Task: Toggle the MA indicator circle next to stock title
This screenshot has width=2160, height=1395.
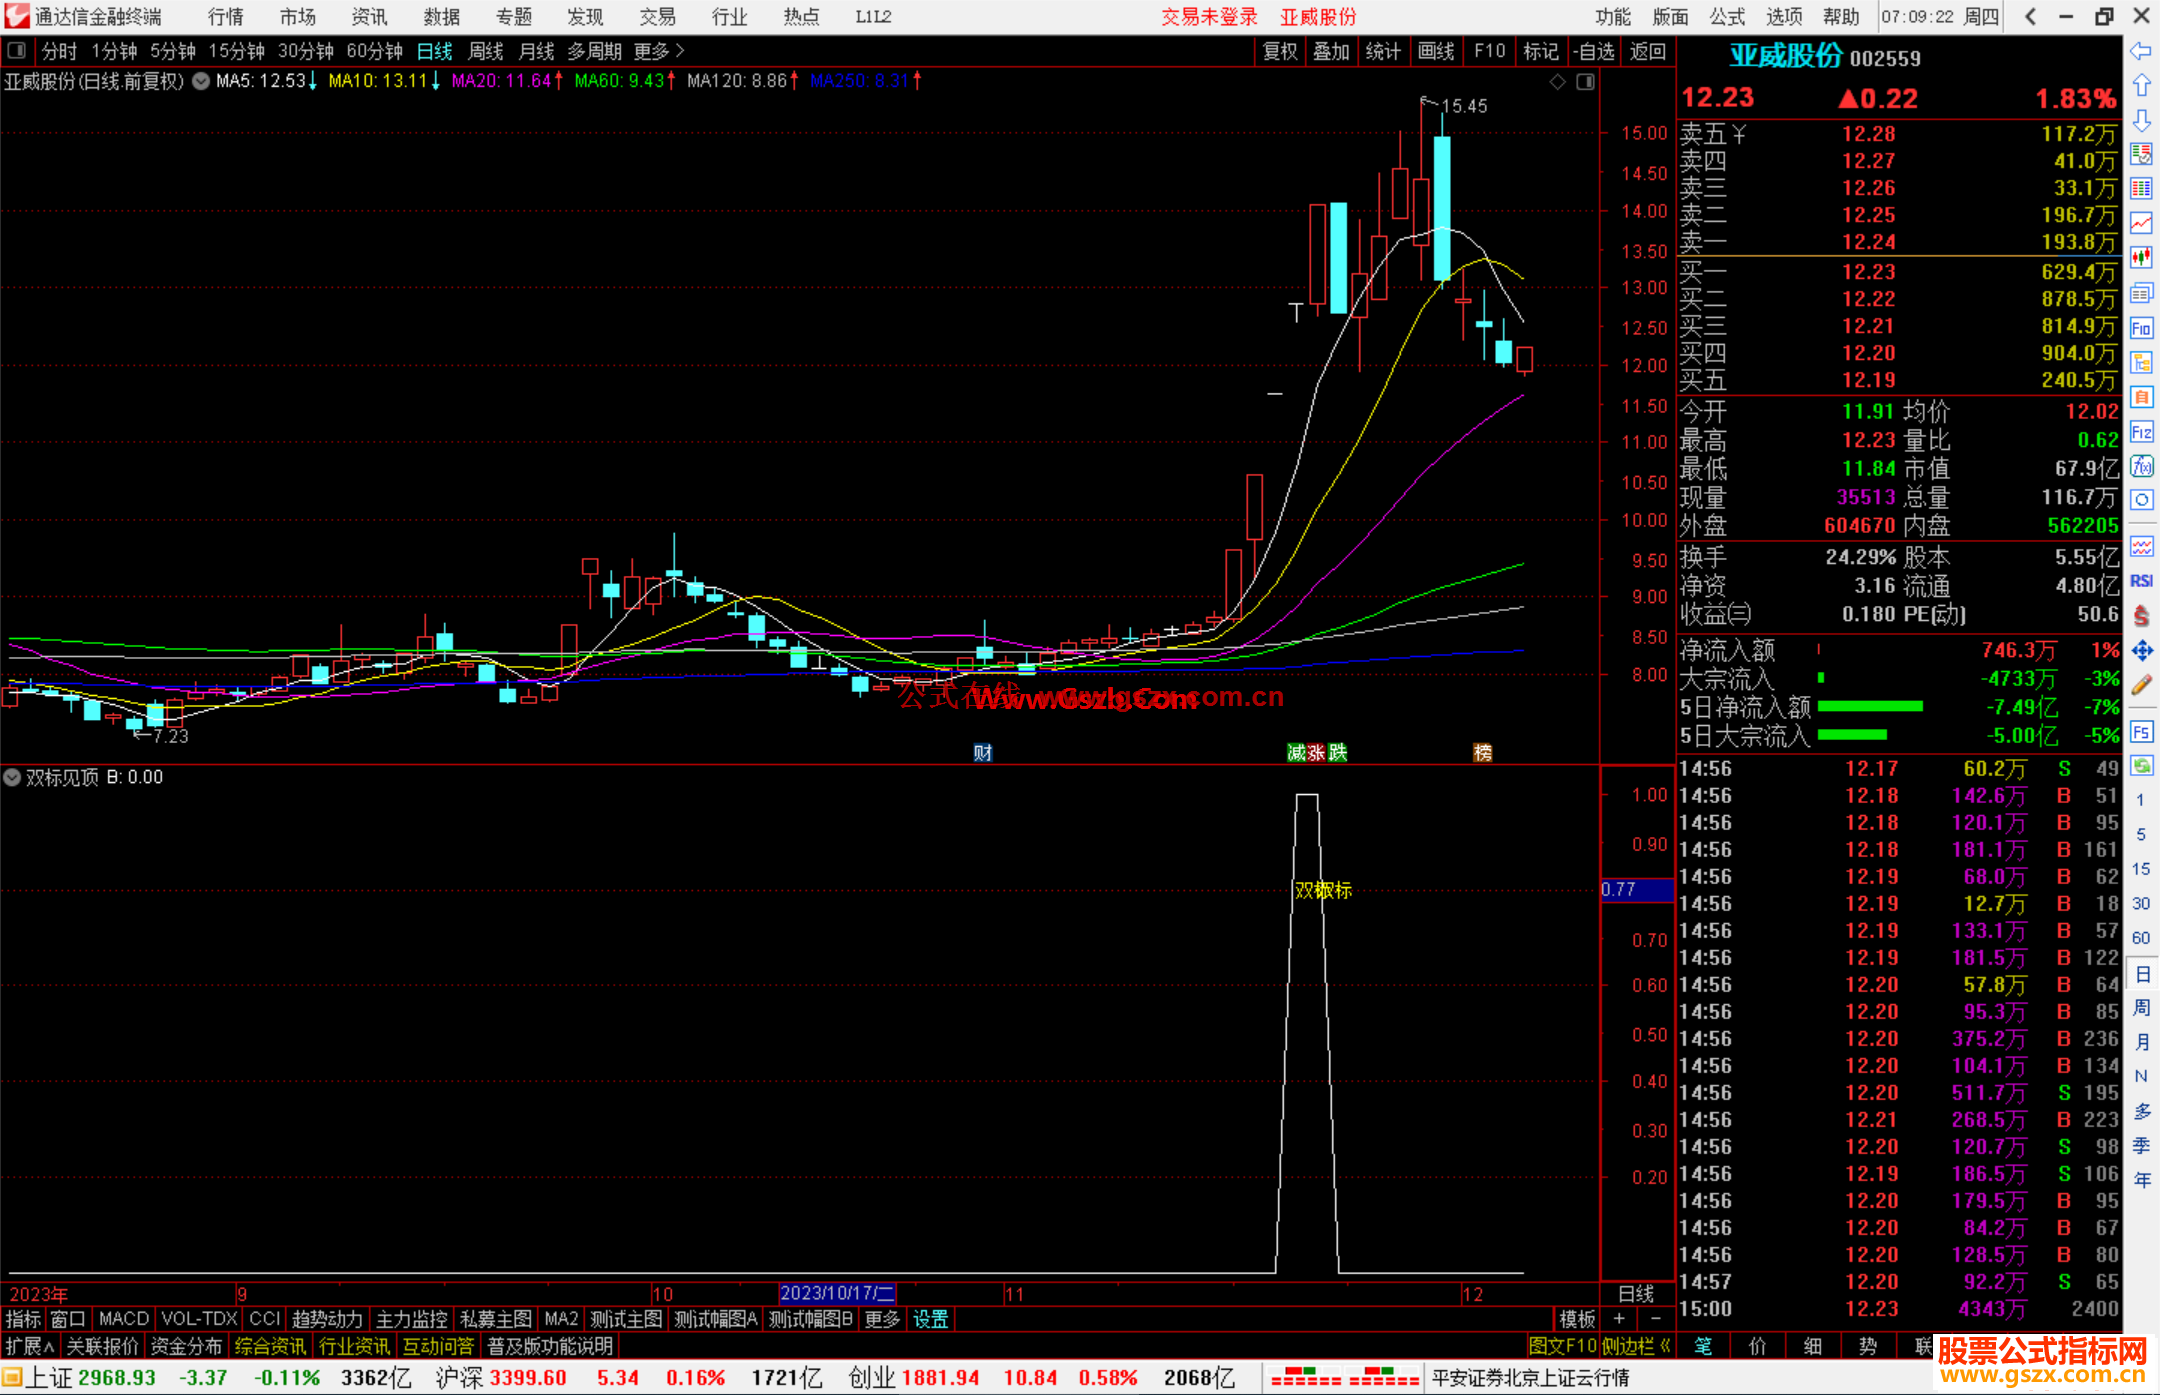Action: click(x=201, y=81)
